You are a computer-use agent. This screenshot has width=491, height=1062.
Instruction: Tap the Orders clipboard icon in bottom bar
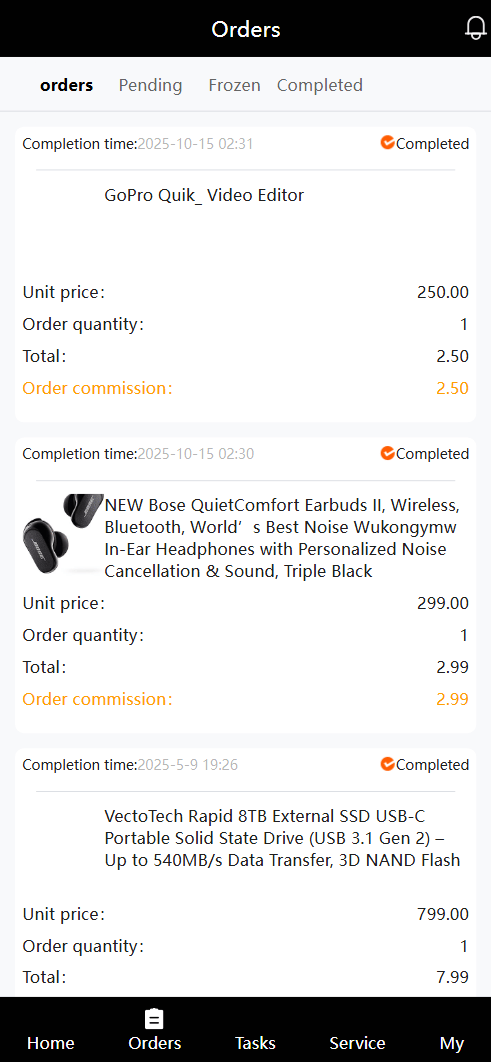[x=154, y=1019]
